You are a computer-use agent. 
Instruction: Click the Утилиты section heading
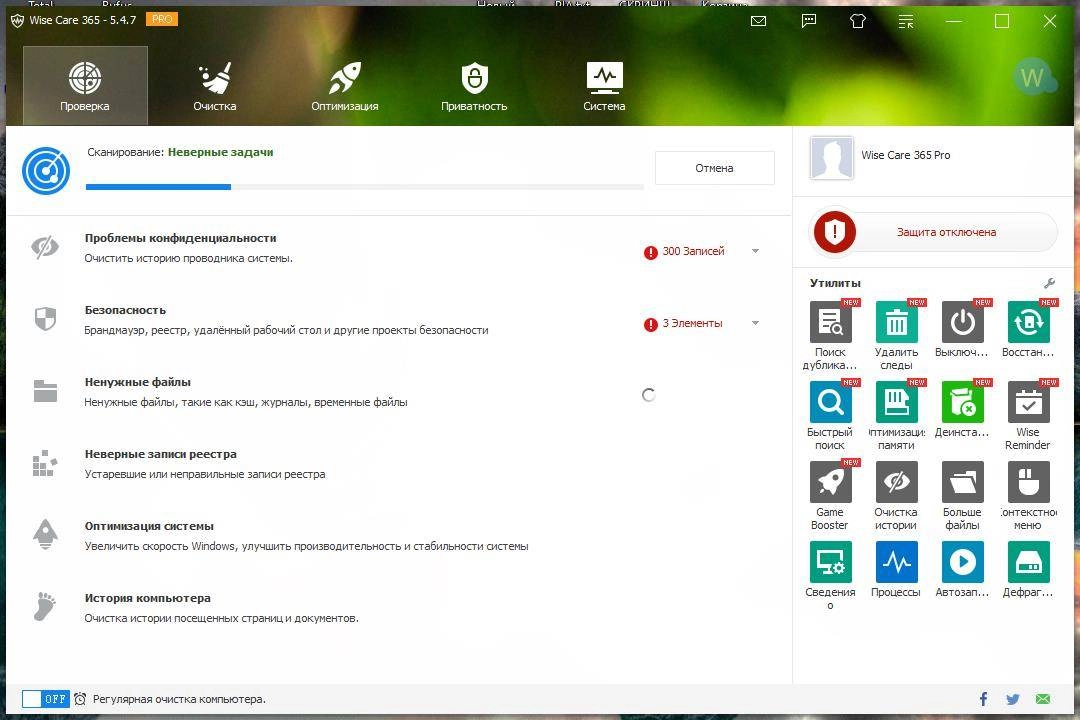835,283
